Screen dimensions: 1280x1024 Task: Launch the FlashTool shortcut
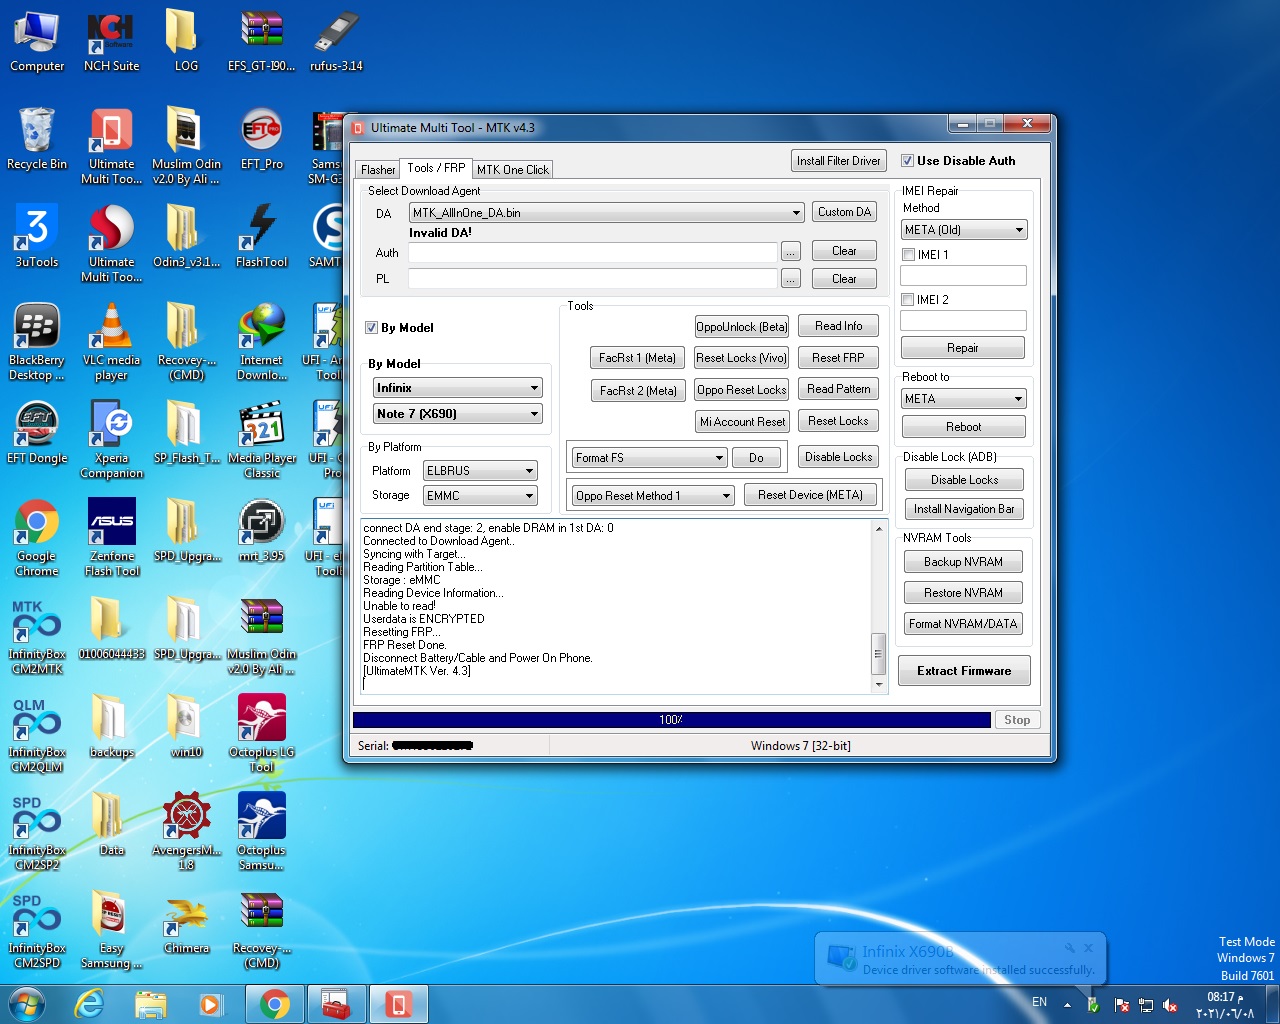(x=261, y=237)
